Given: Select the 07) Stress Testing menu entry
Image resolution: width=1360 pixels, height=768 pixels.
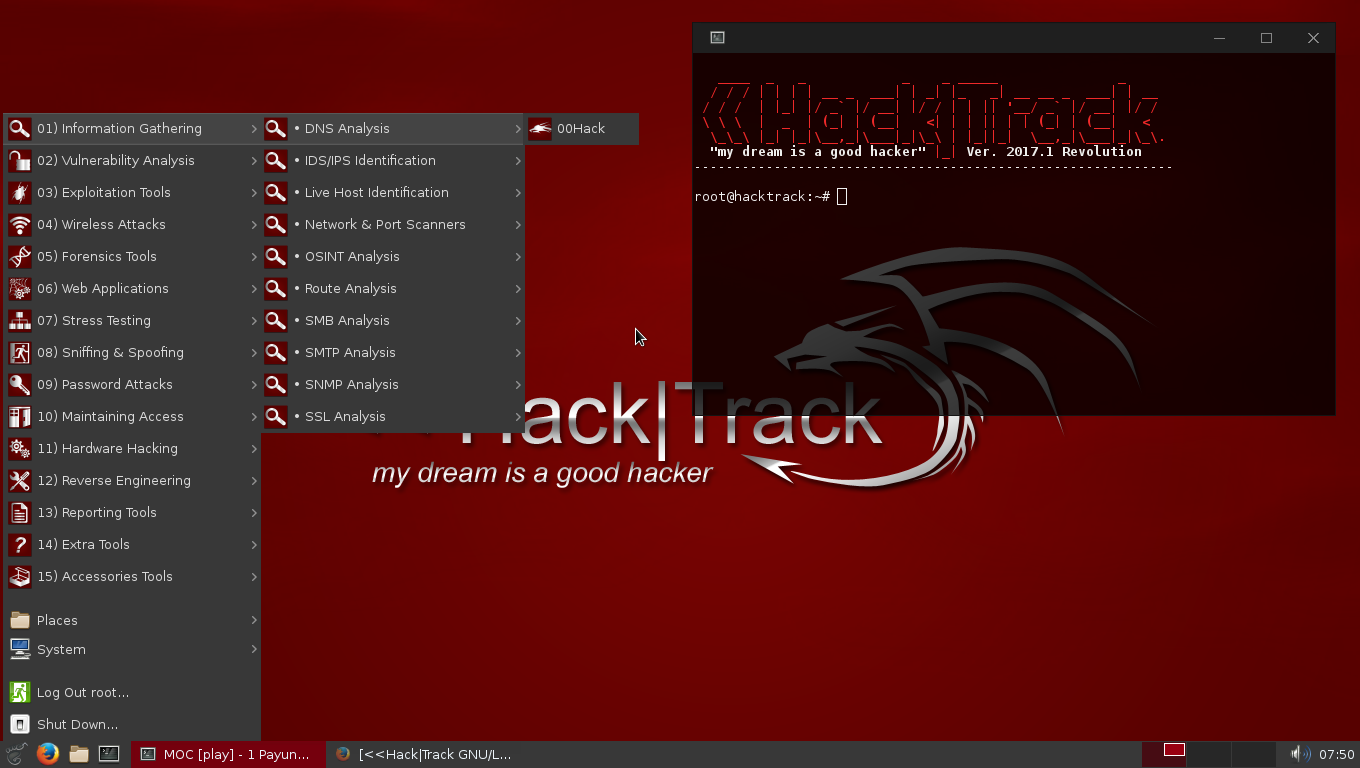Looking at the screenshot, I should pyautogui.click(x=93, y=320).
